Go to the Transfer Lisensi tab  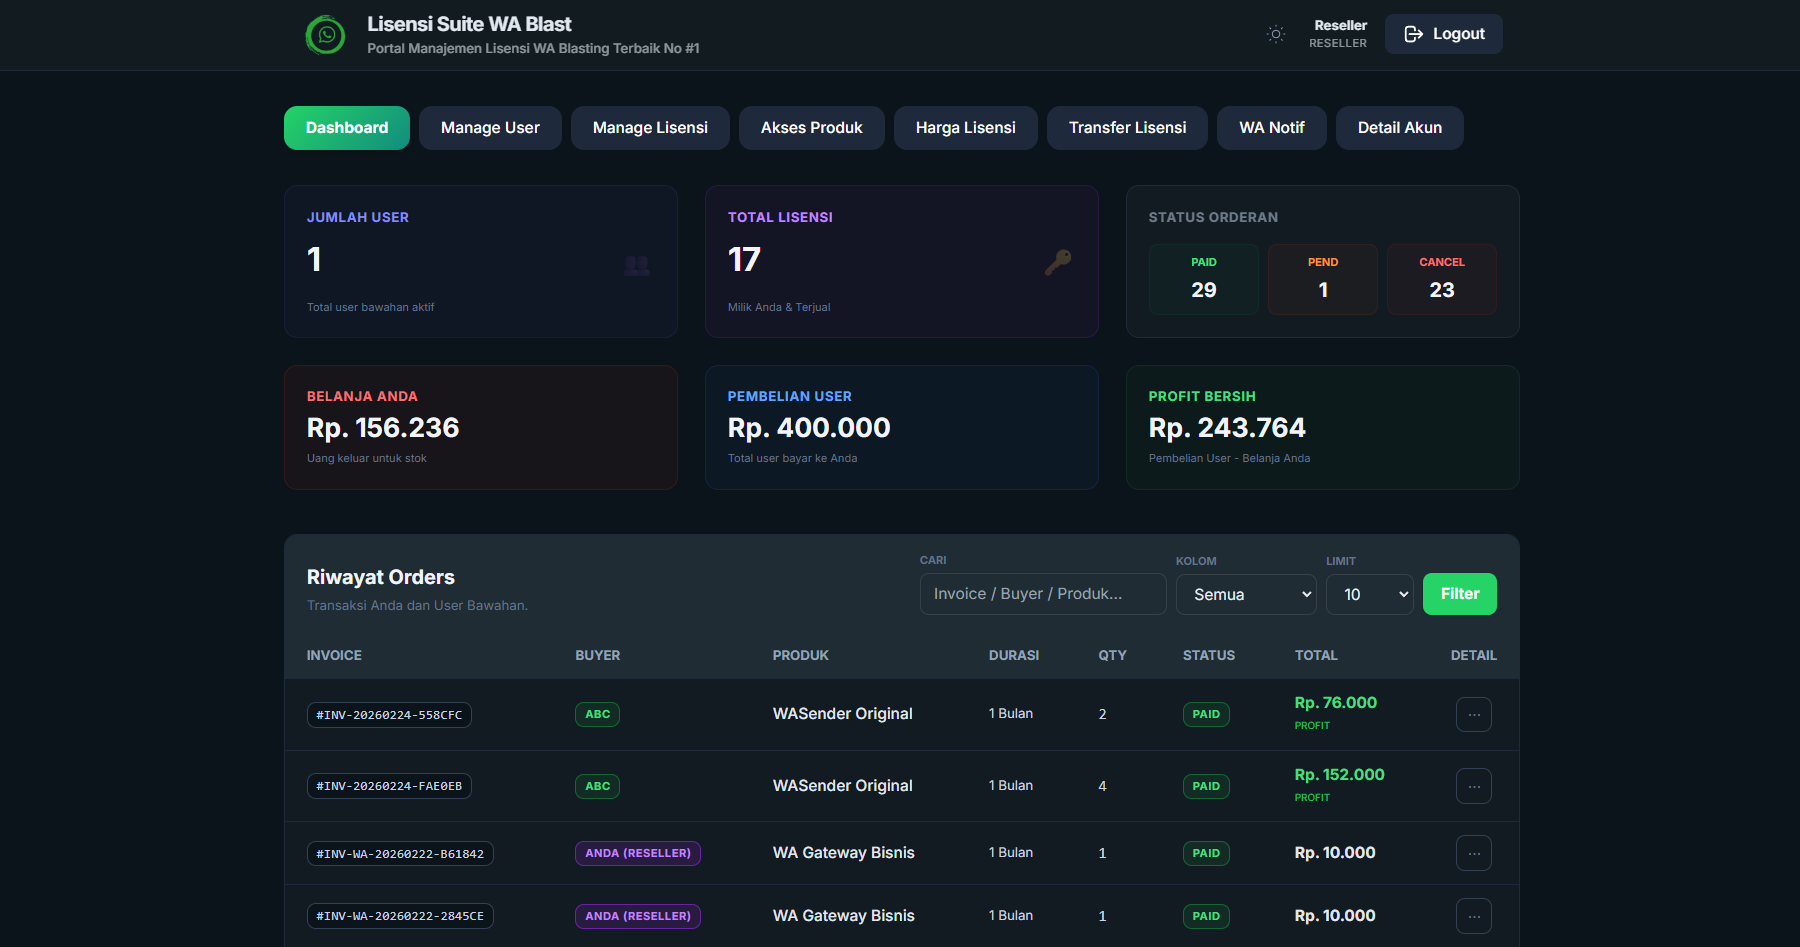pyautogui.click(x=1127, y=128)
